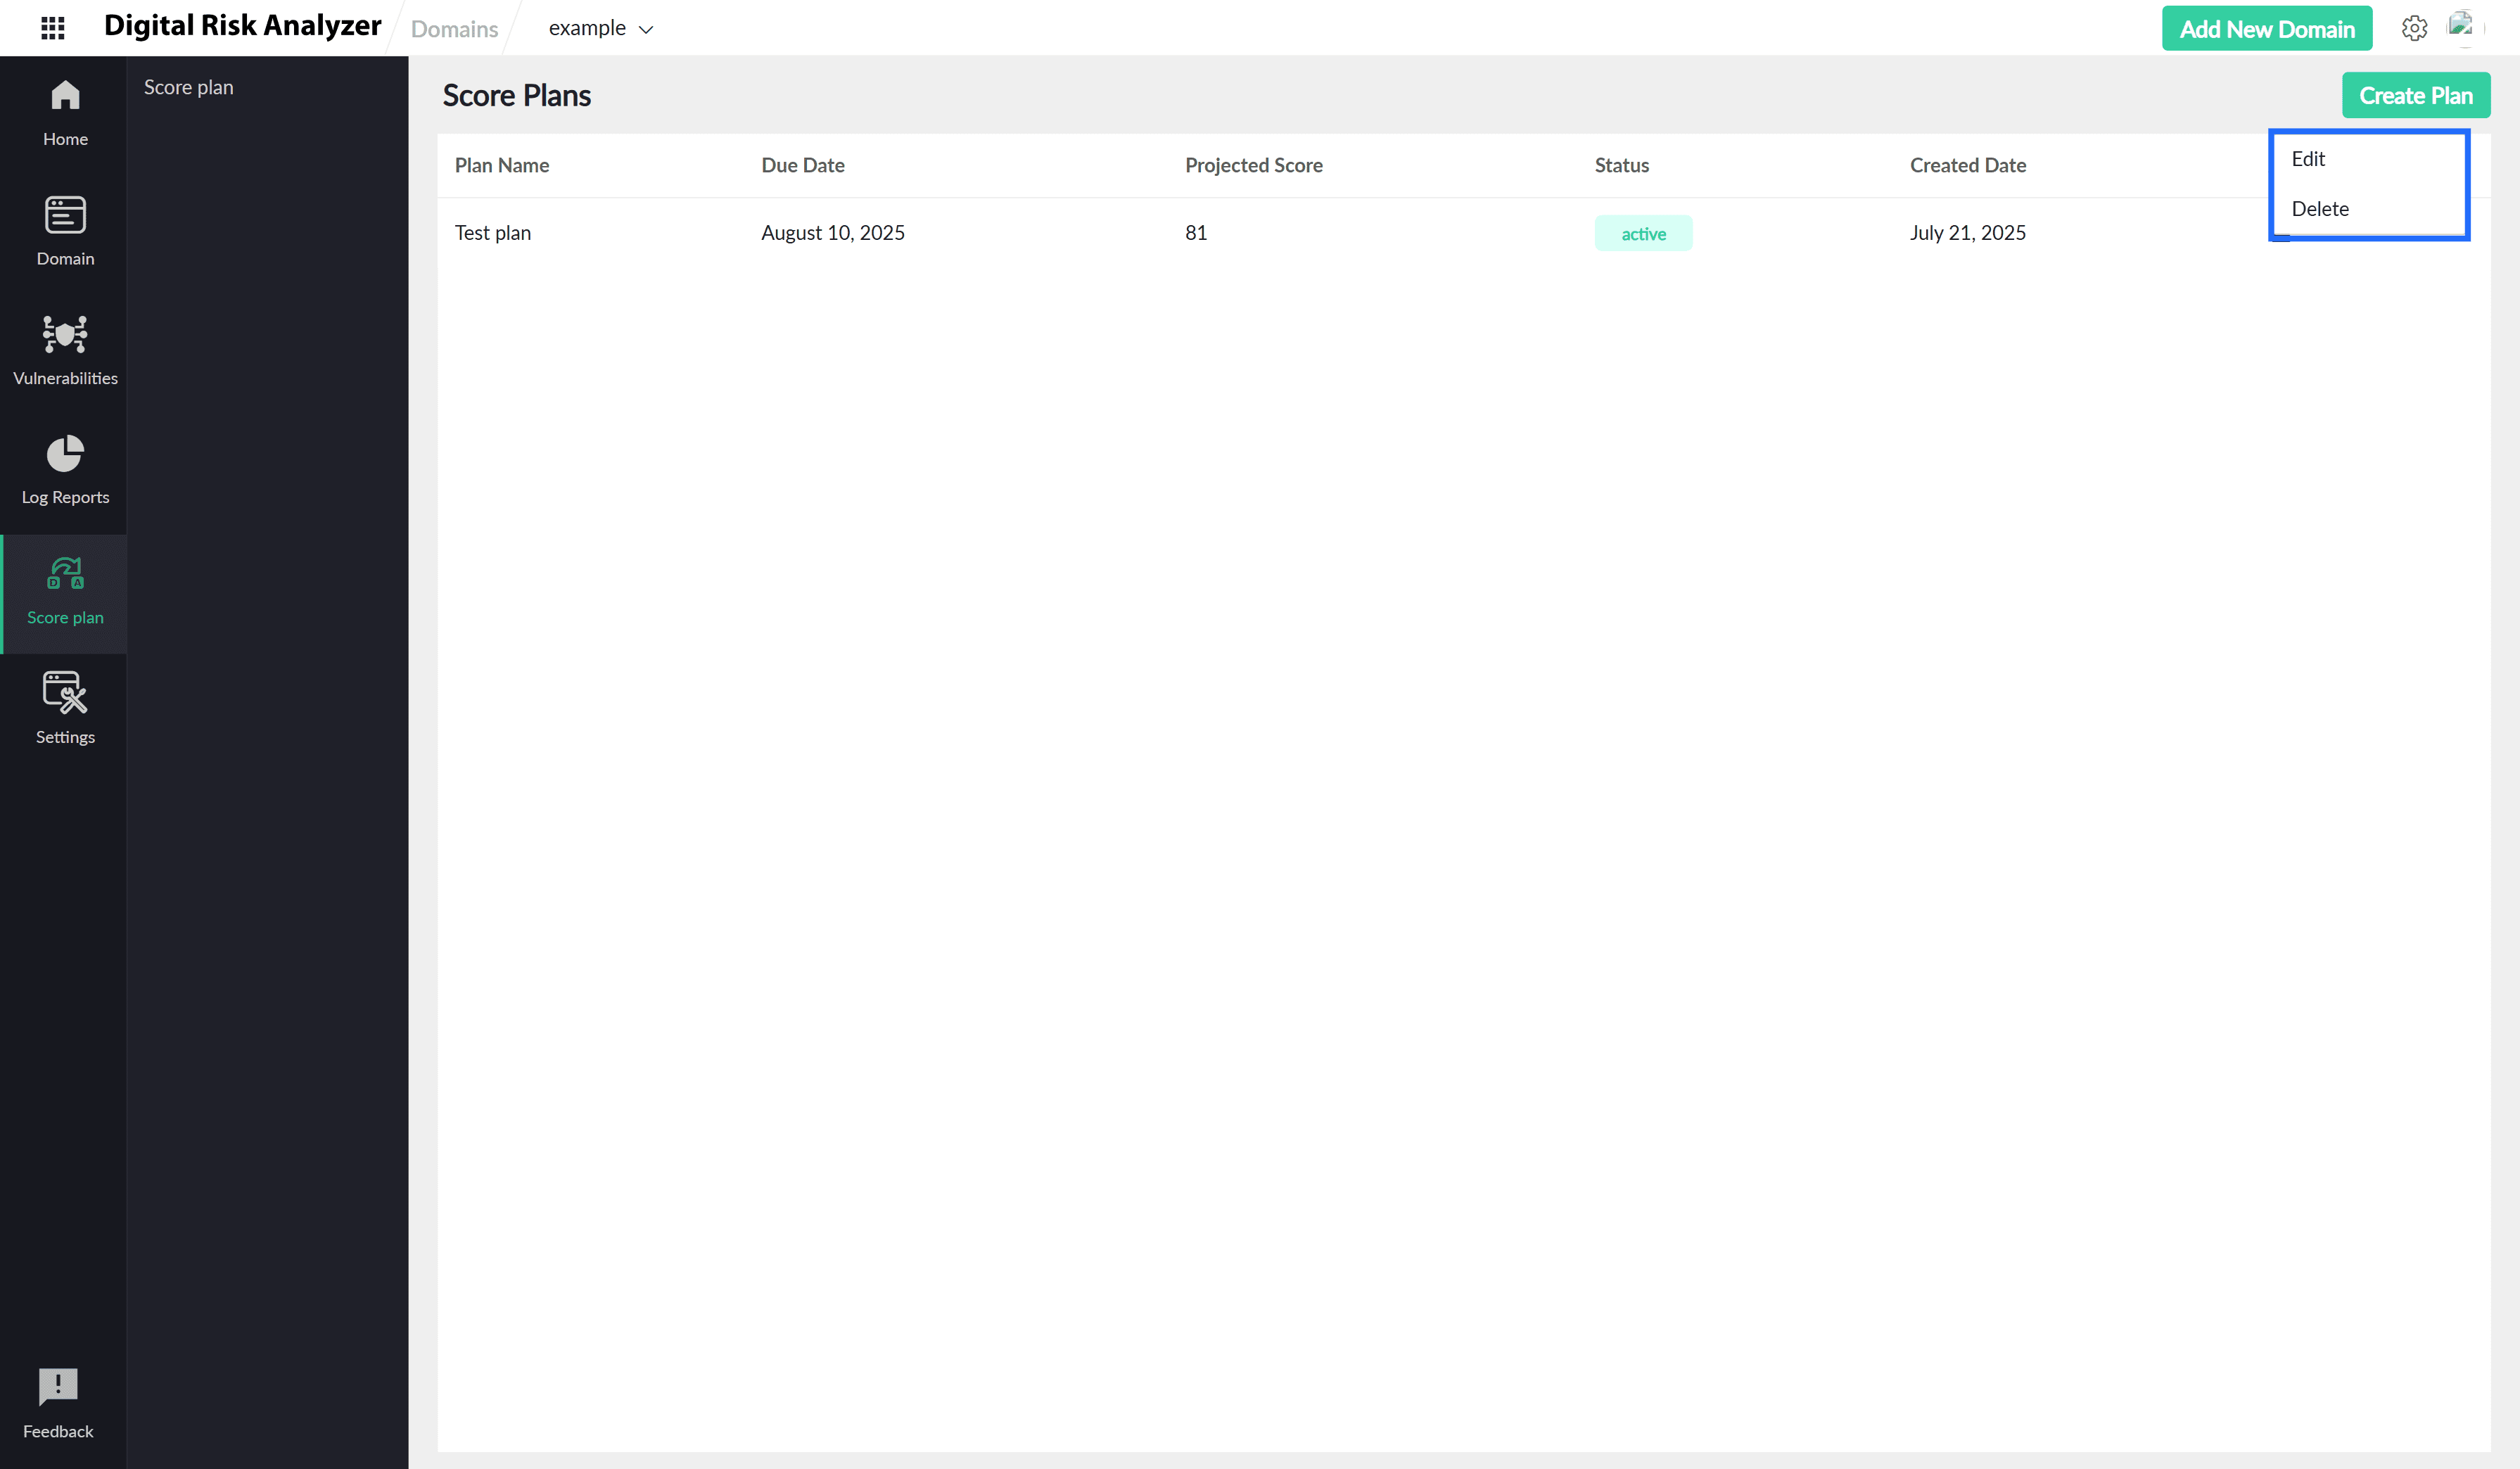Click the Create Plan button
This screenshot has height=1469, width=2520.
2415,96
